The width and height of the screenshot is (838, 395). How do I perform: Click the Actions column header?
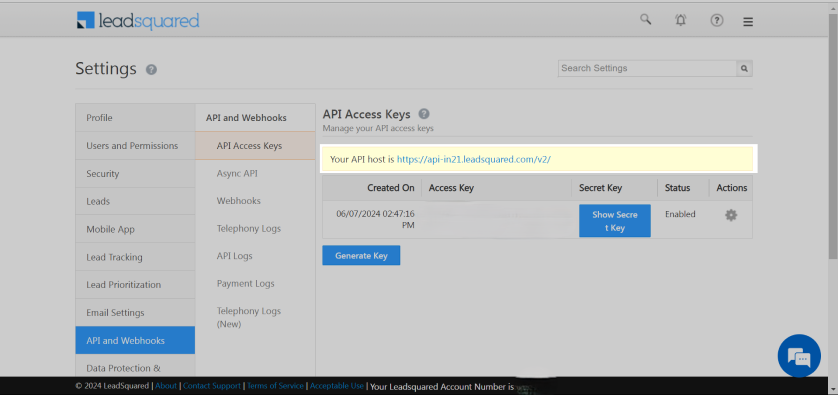[x=731, y=188]
